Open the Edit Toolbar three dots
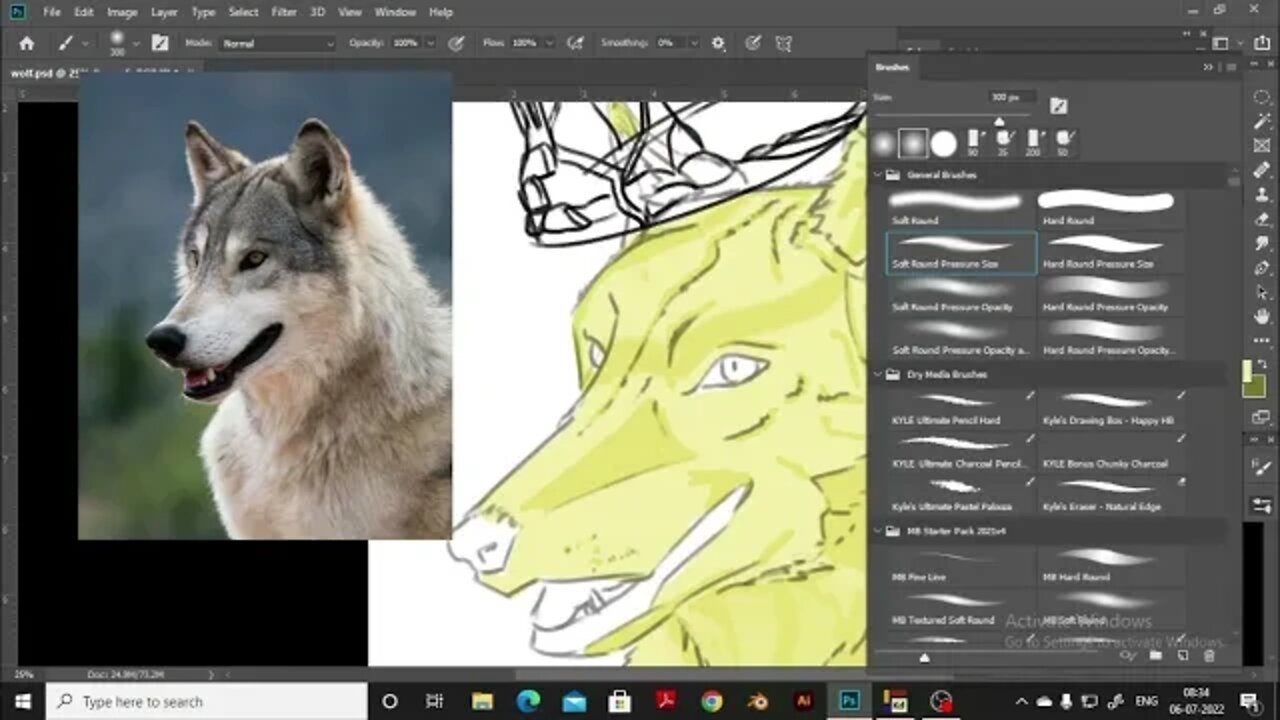The width and height of the screenshot is (1280, 720). [x=1261, y=340]
